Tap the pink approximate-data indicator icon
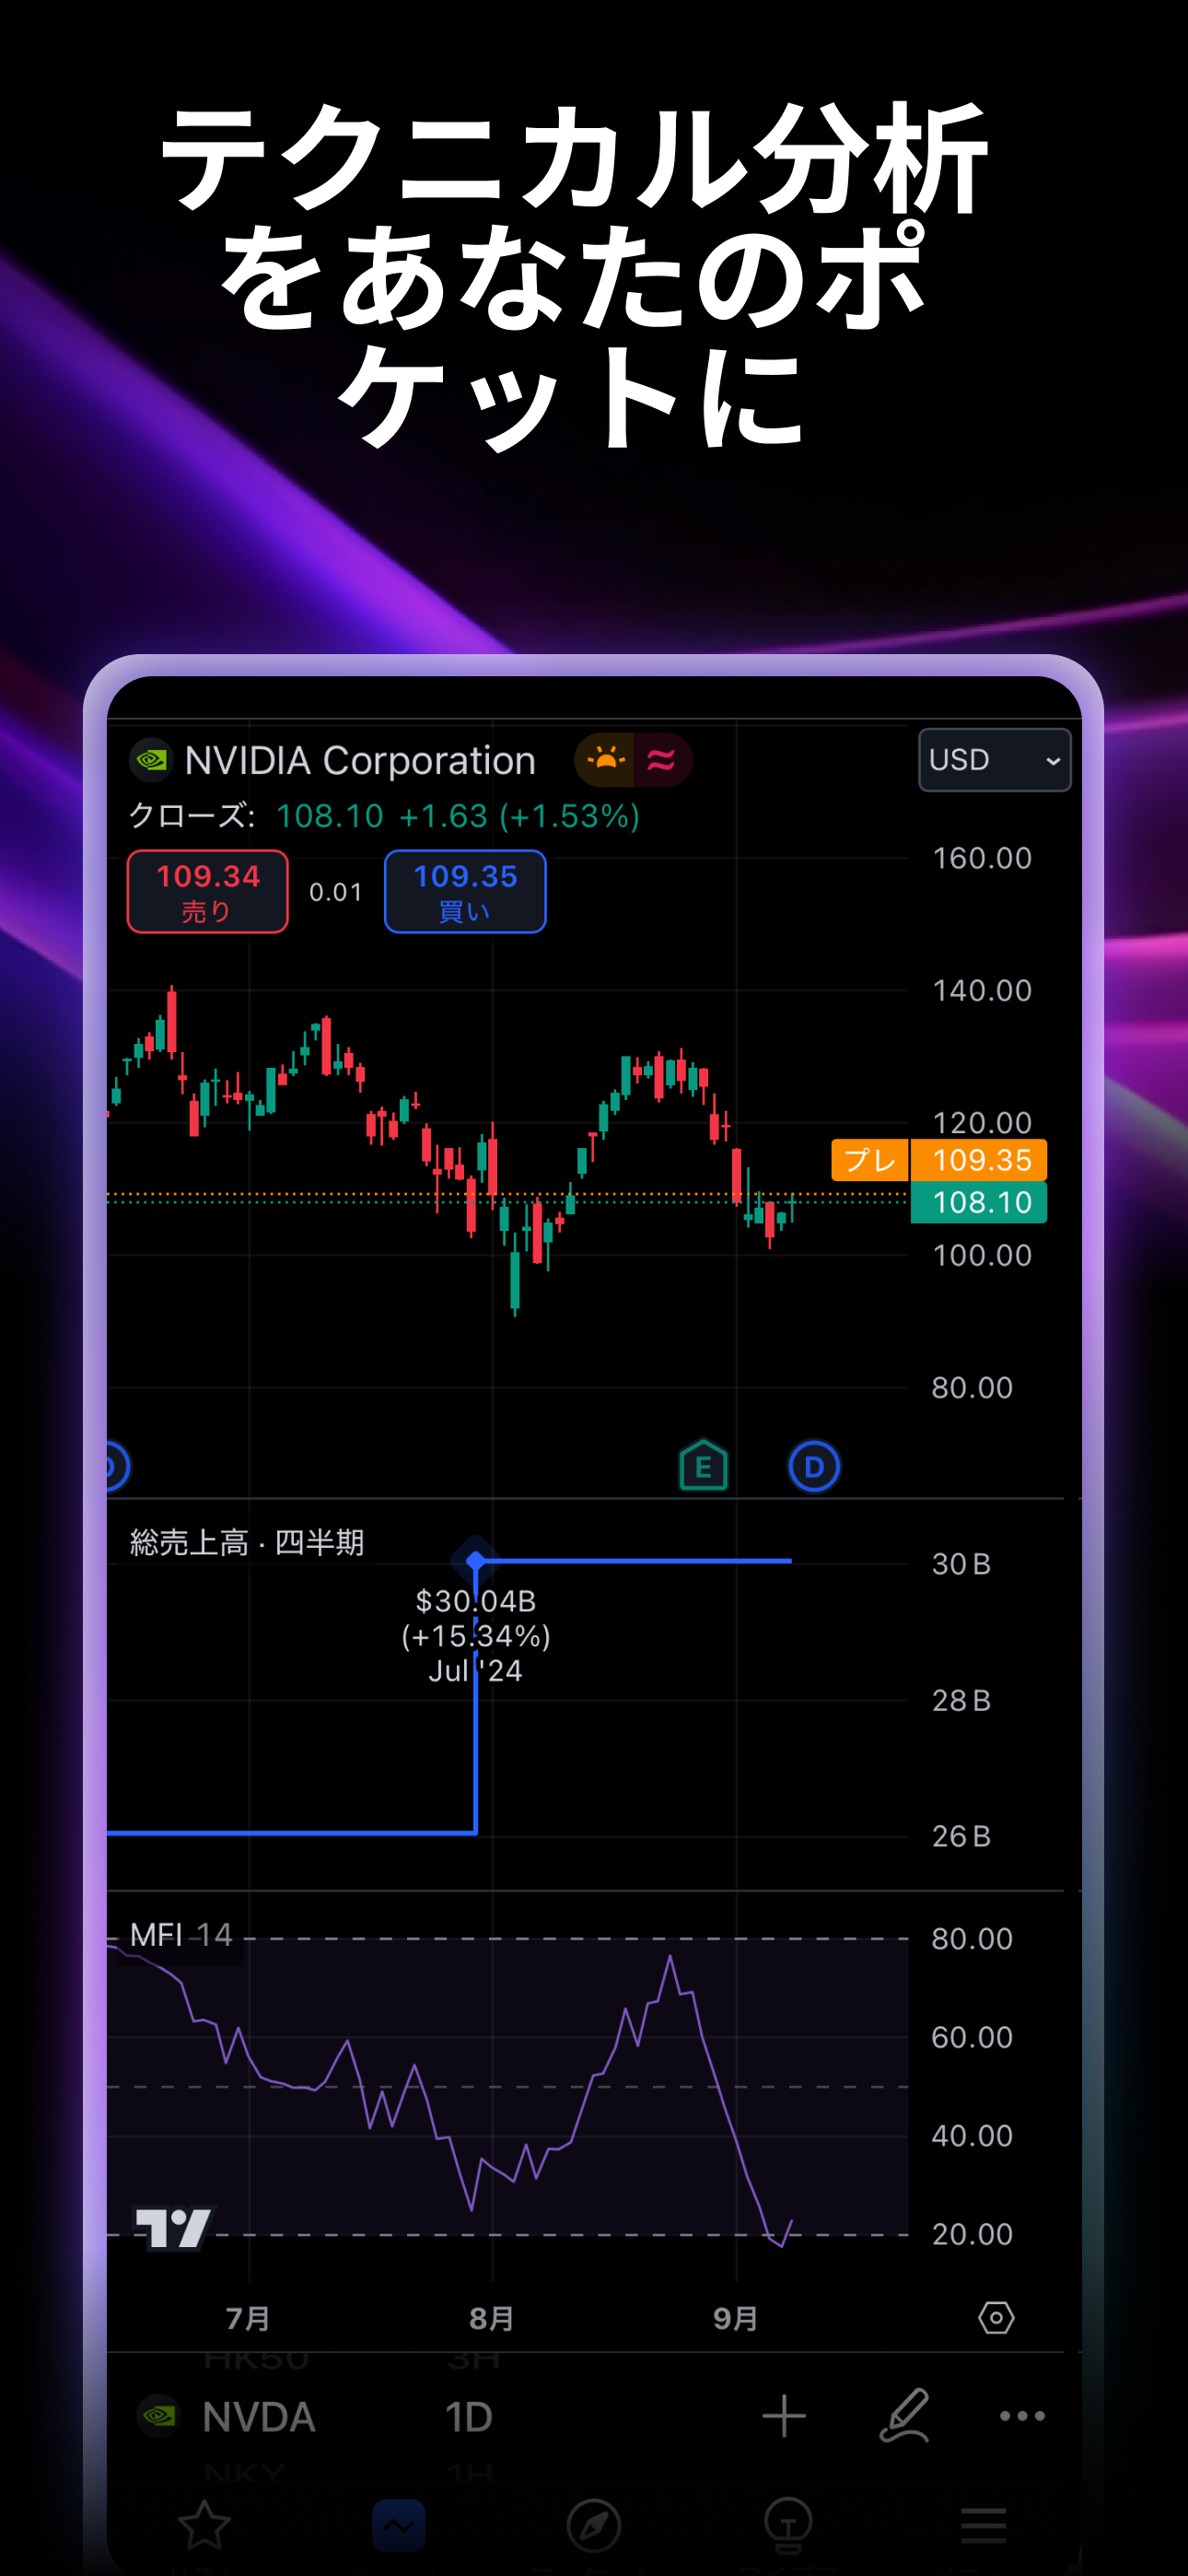 click(x=661, y=761)
